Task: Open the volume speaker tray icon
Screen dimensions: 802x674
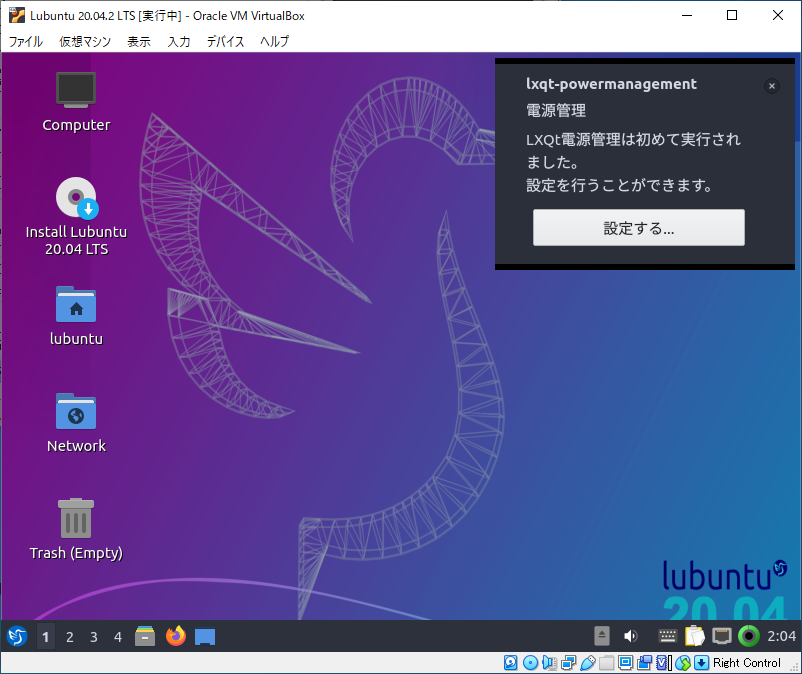Action: click(x=631, y=636)
